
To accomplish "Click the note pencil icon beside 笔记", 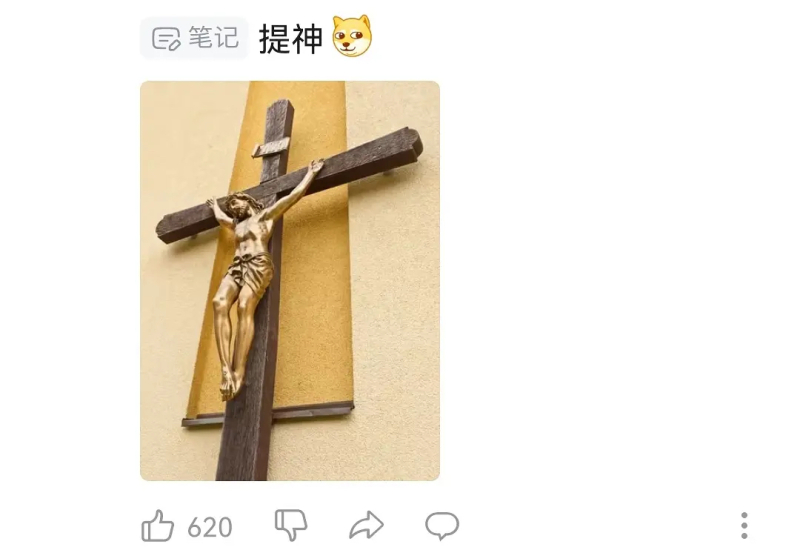I will pyautogui.click(x=166, y=38).
